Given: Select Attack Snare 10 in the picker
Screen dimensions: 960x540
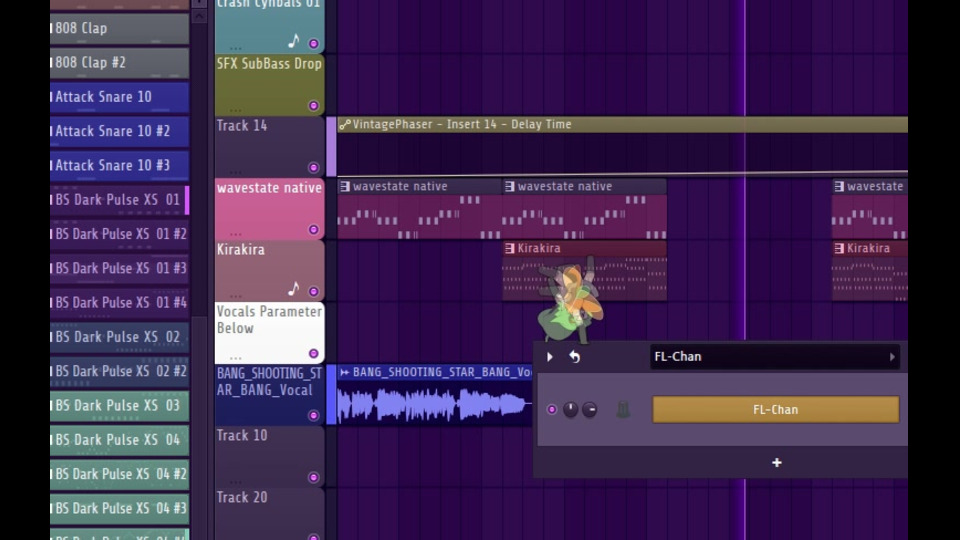Looking at the screenshot, I should pos(119,97).
